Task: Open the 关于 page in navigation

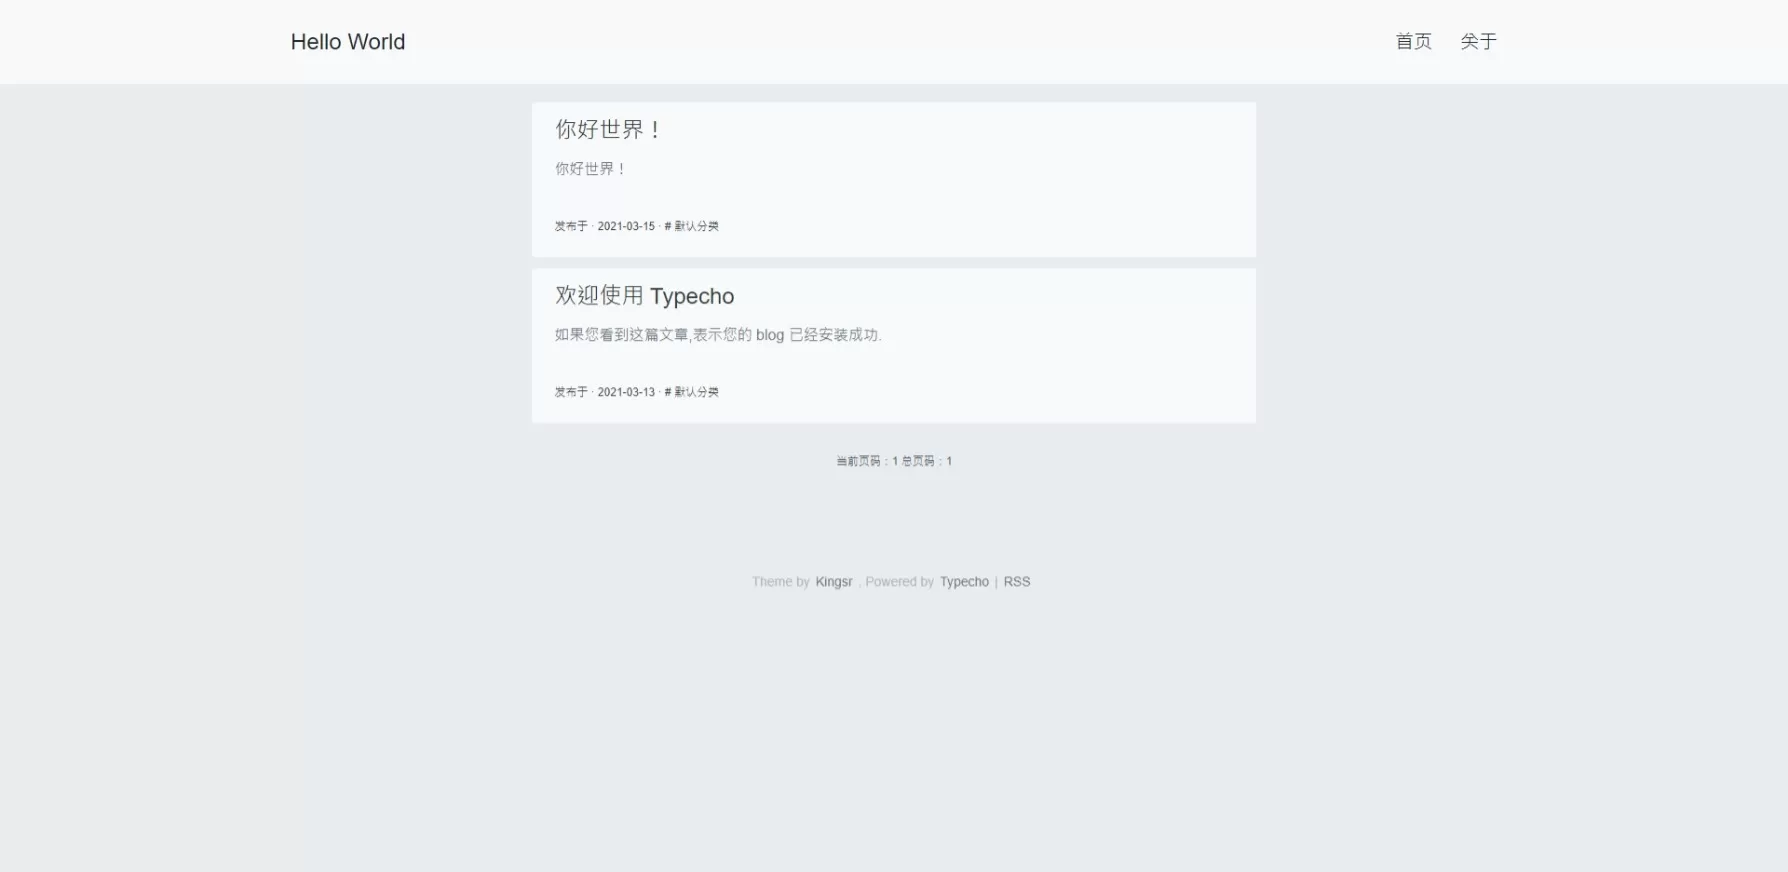Action: click(x=1478, y=41)
